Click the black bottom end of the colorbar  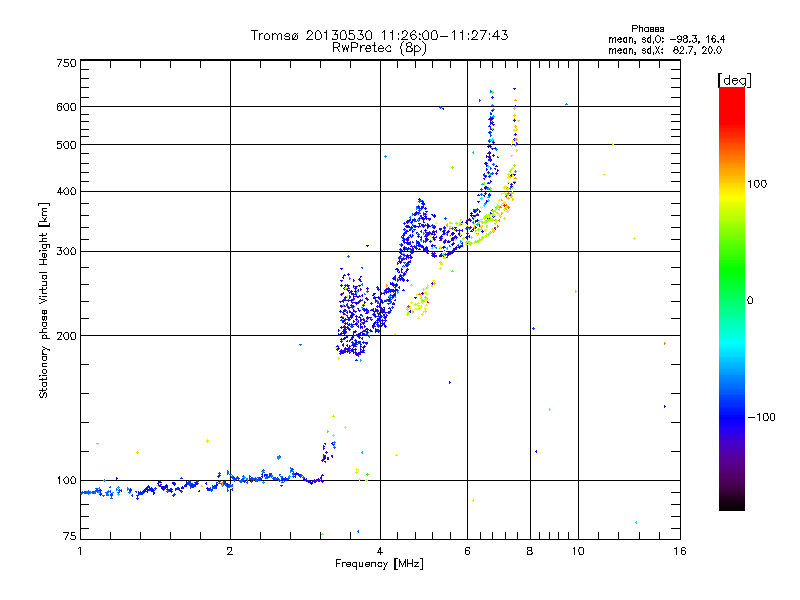click(732, 503)
